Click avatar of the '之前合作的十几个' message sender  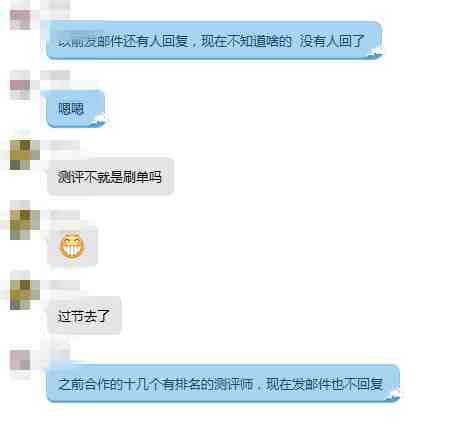[x=20, y=362]
